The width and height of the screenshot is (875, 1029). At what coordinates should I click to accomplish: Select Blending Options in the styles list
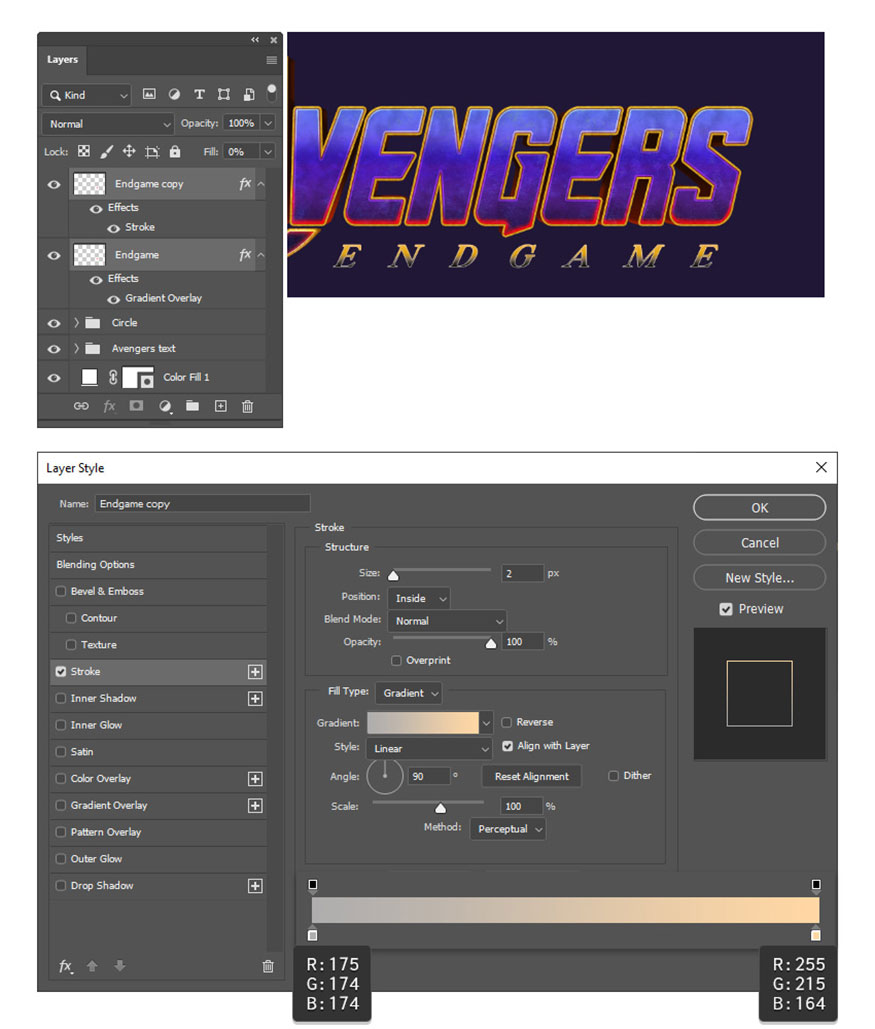click(x=95, y=565)
